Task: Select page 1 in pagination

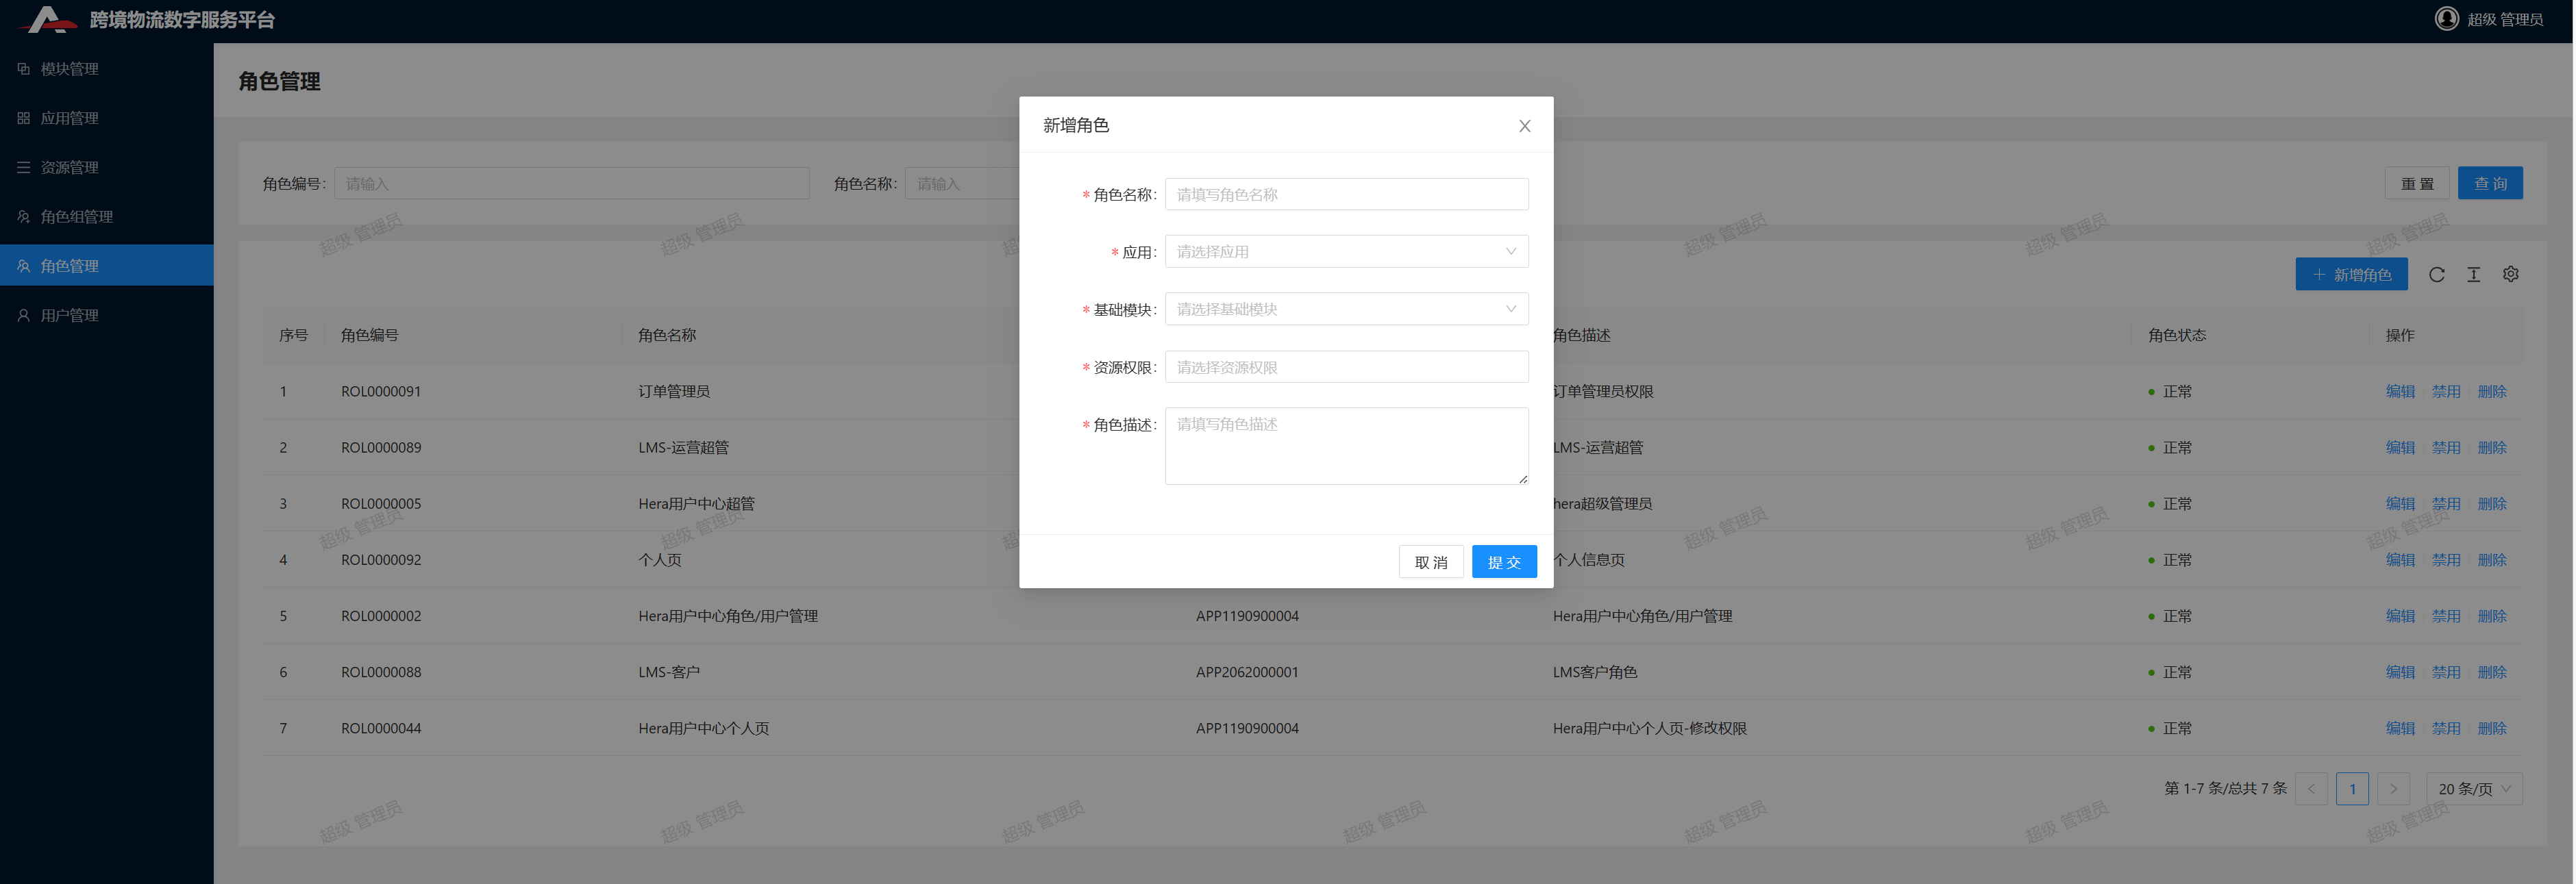Action: tap(2351, 789)
